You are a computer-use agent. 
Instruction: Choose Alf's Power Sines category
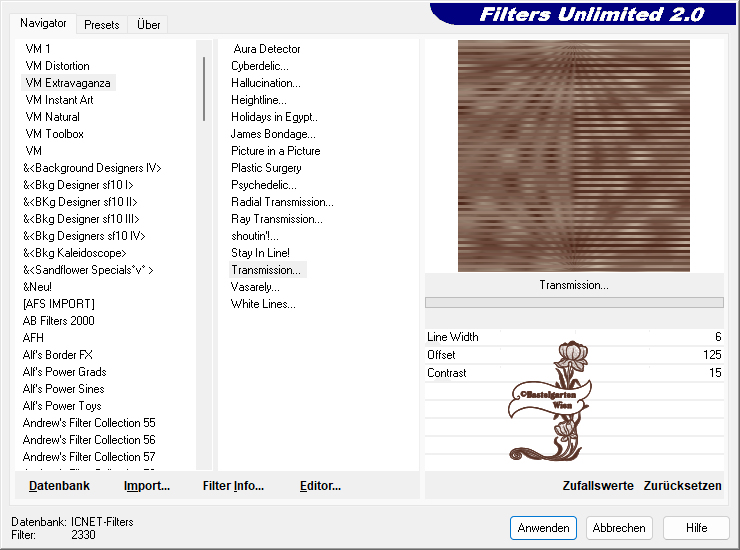[x=63, y=389]
